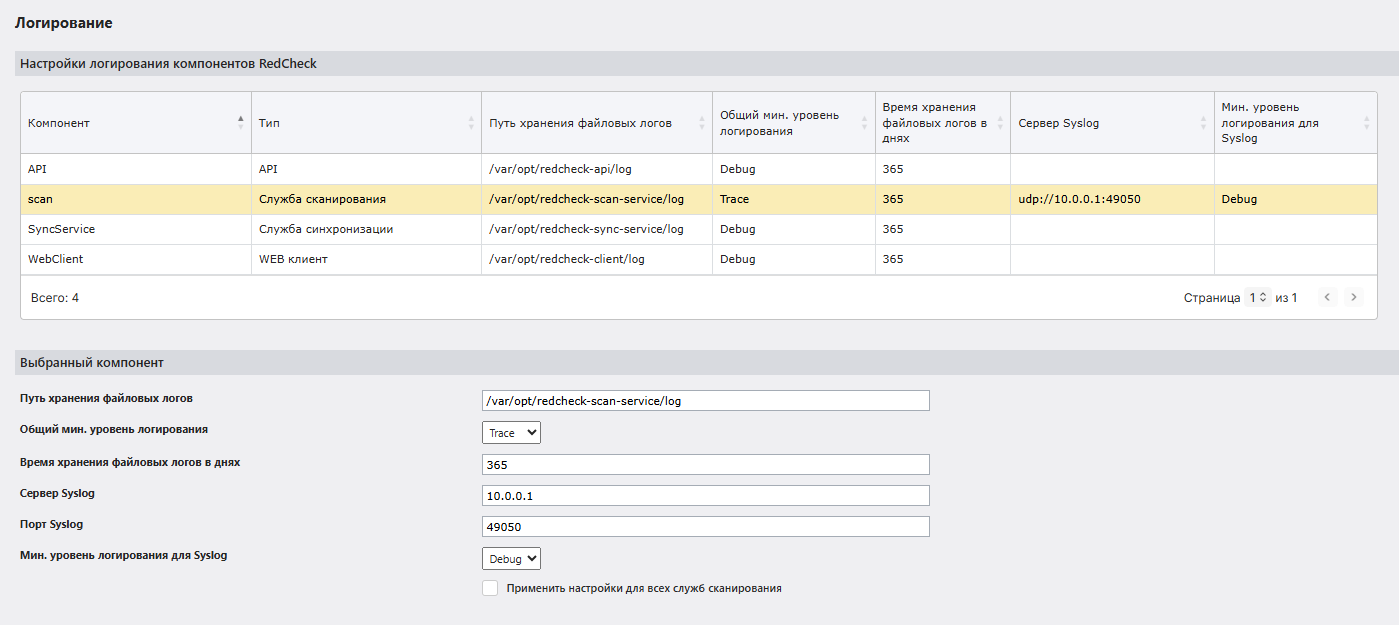The height and width of the screenshot is (625, 1399).
Task: Click Debug Syslog level cell in scan row
Action: click(x=1296, y=199)
